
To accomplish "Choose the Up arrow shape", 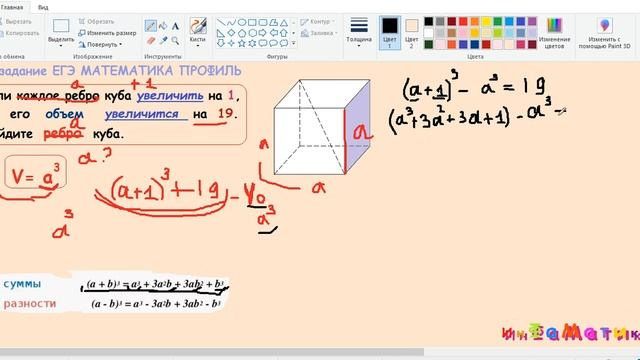I will (284, 33).
